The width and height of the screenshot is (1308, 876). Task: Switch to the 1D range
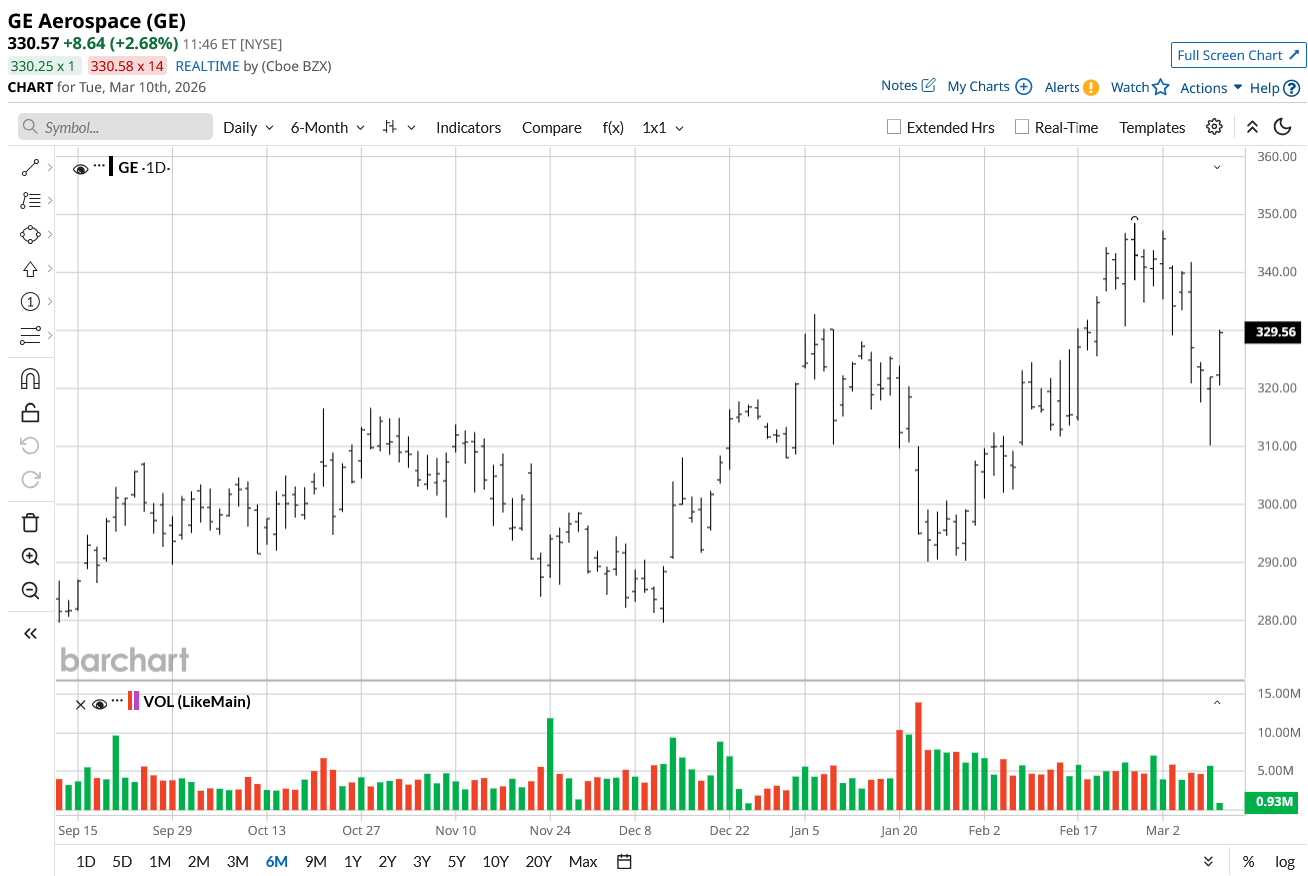86,862
